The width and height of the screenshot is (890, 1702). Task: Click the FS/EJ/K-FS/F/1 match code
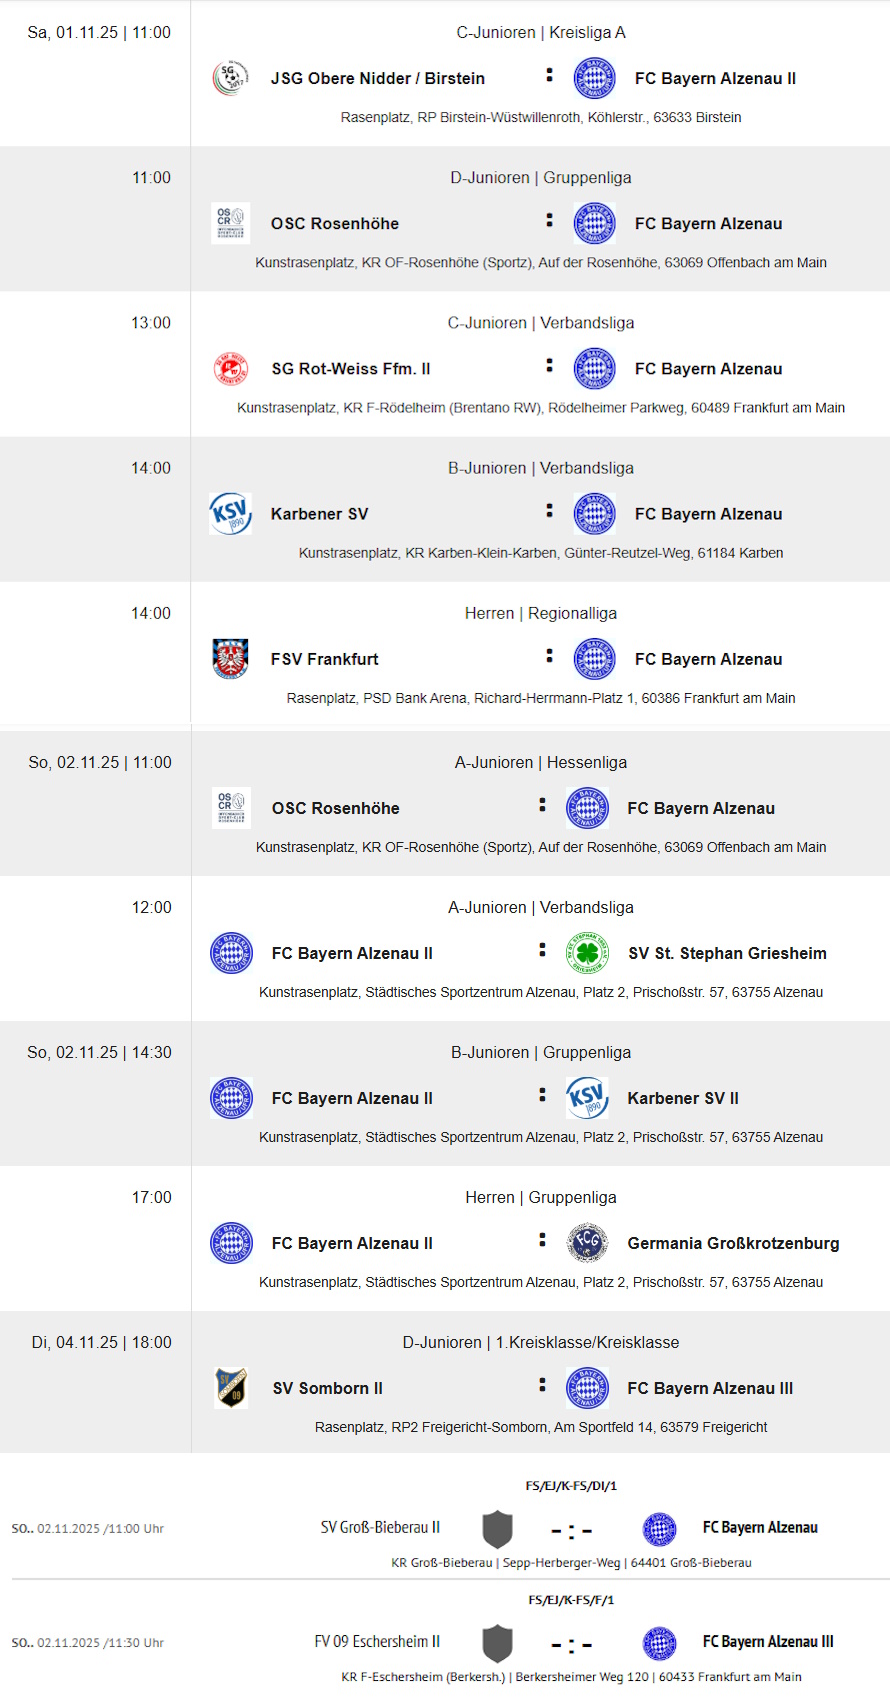(x=571, y=1600)
